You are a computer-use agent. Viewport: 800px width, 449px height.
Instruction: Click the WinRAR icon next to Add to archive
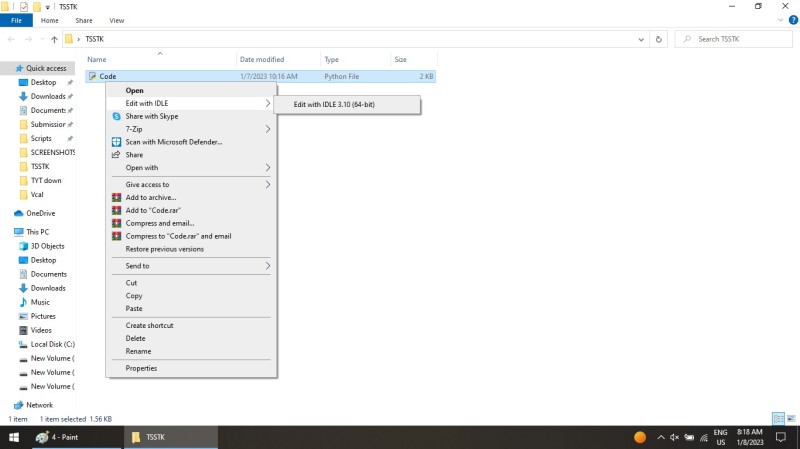tap(116, 197)
